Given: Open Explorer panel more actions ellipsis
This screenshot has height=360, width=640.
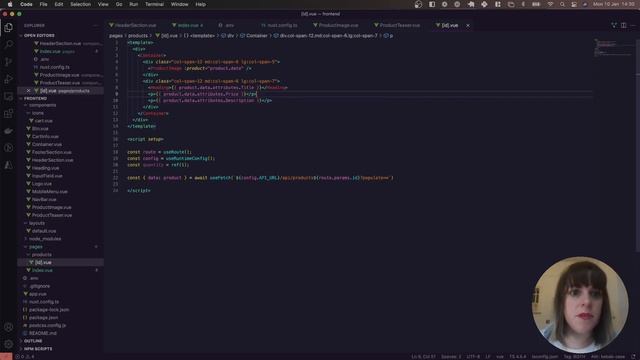Looking at the screenshot, I should tap(96, 25).
